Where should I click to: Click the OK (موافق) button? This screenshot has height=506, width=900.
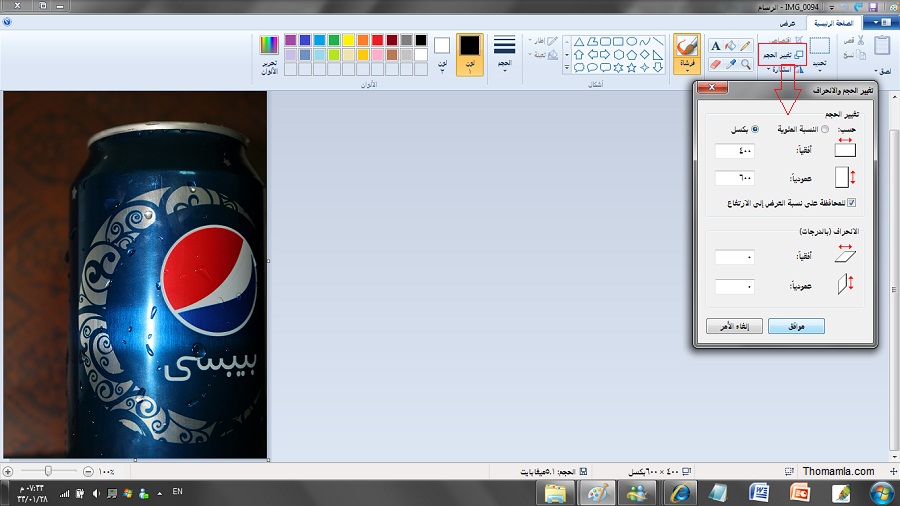tap(796, 326)
